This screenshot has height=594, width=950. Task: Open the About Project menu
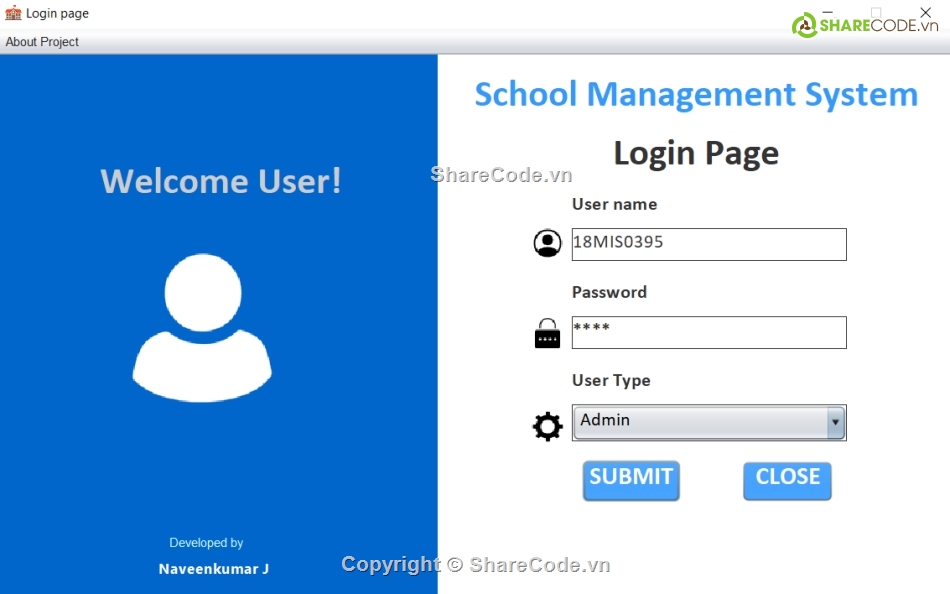(x=42, y=42)
